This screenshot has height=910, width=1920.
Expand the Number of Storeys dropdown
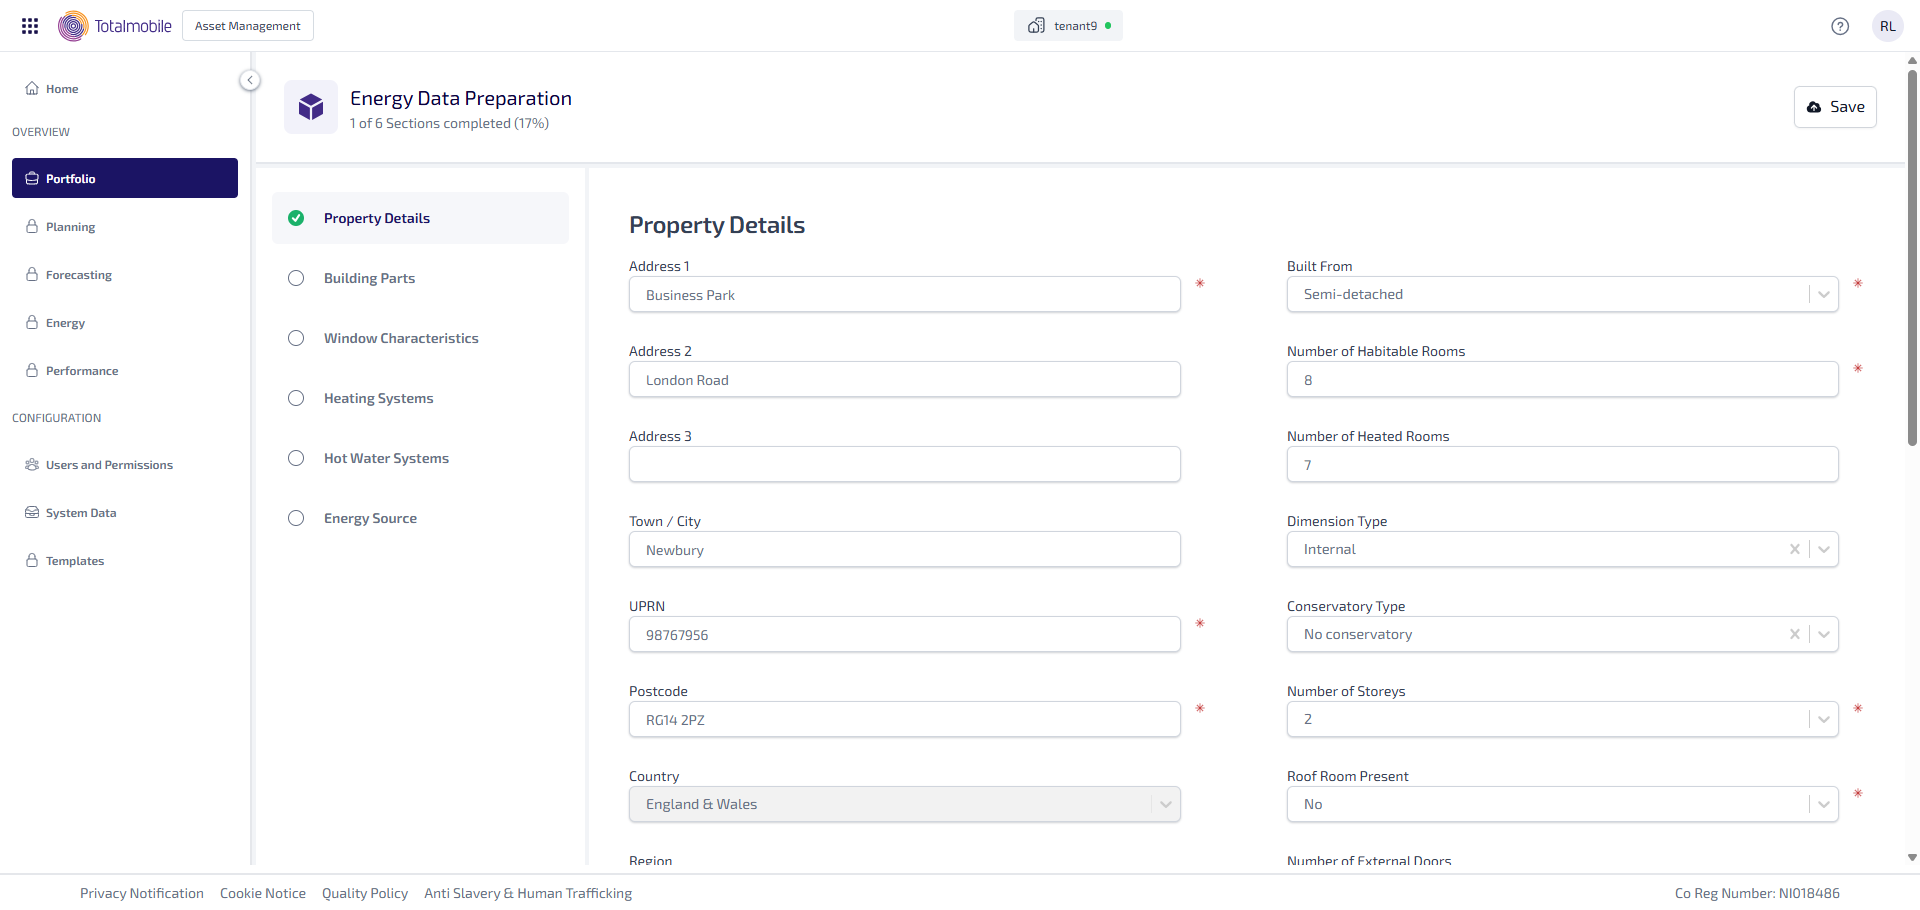pos(1823,719)
